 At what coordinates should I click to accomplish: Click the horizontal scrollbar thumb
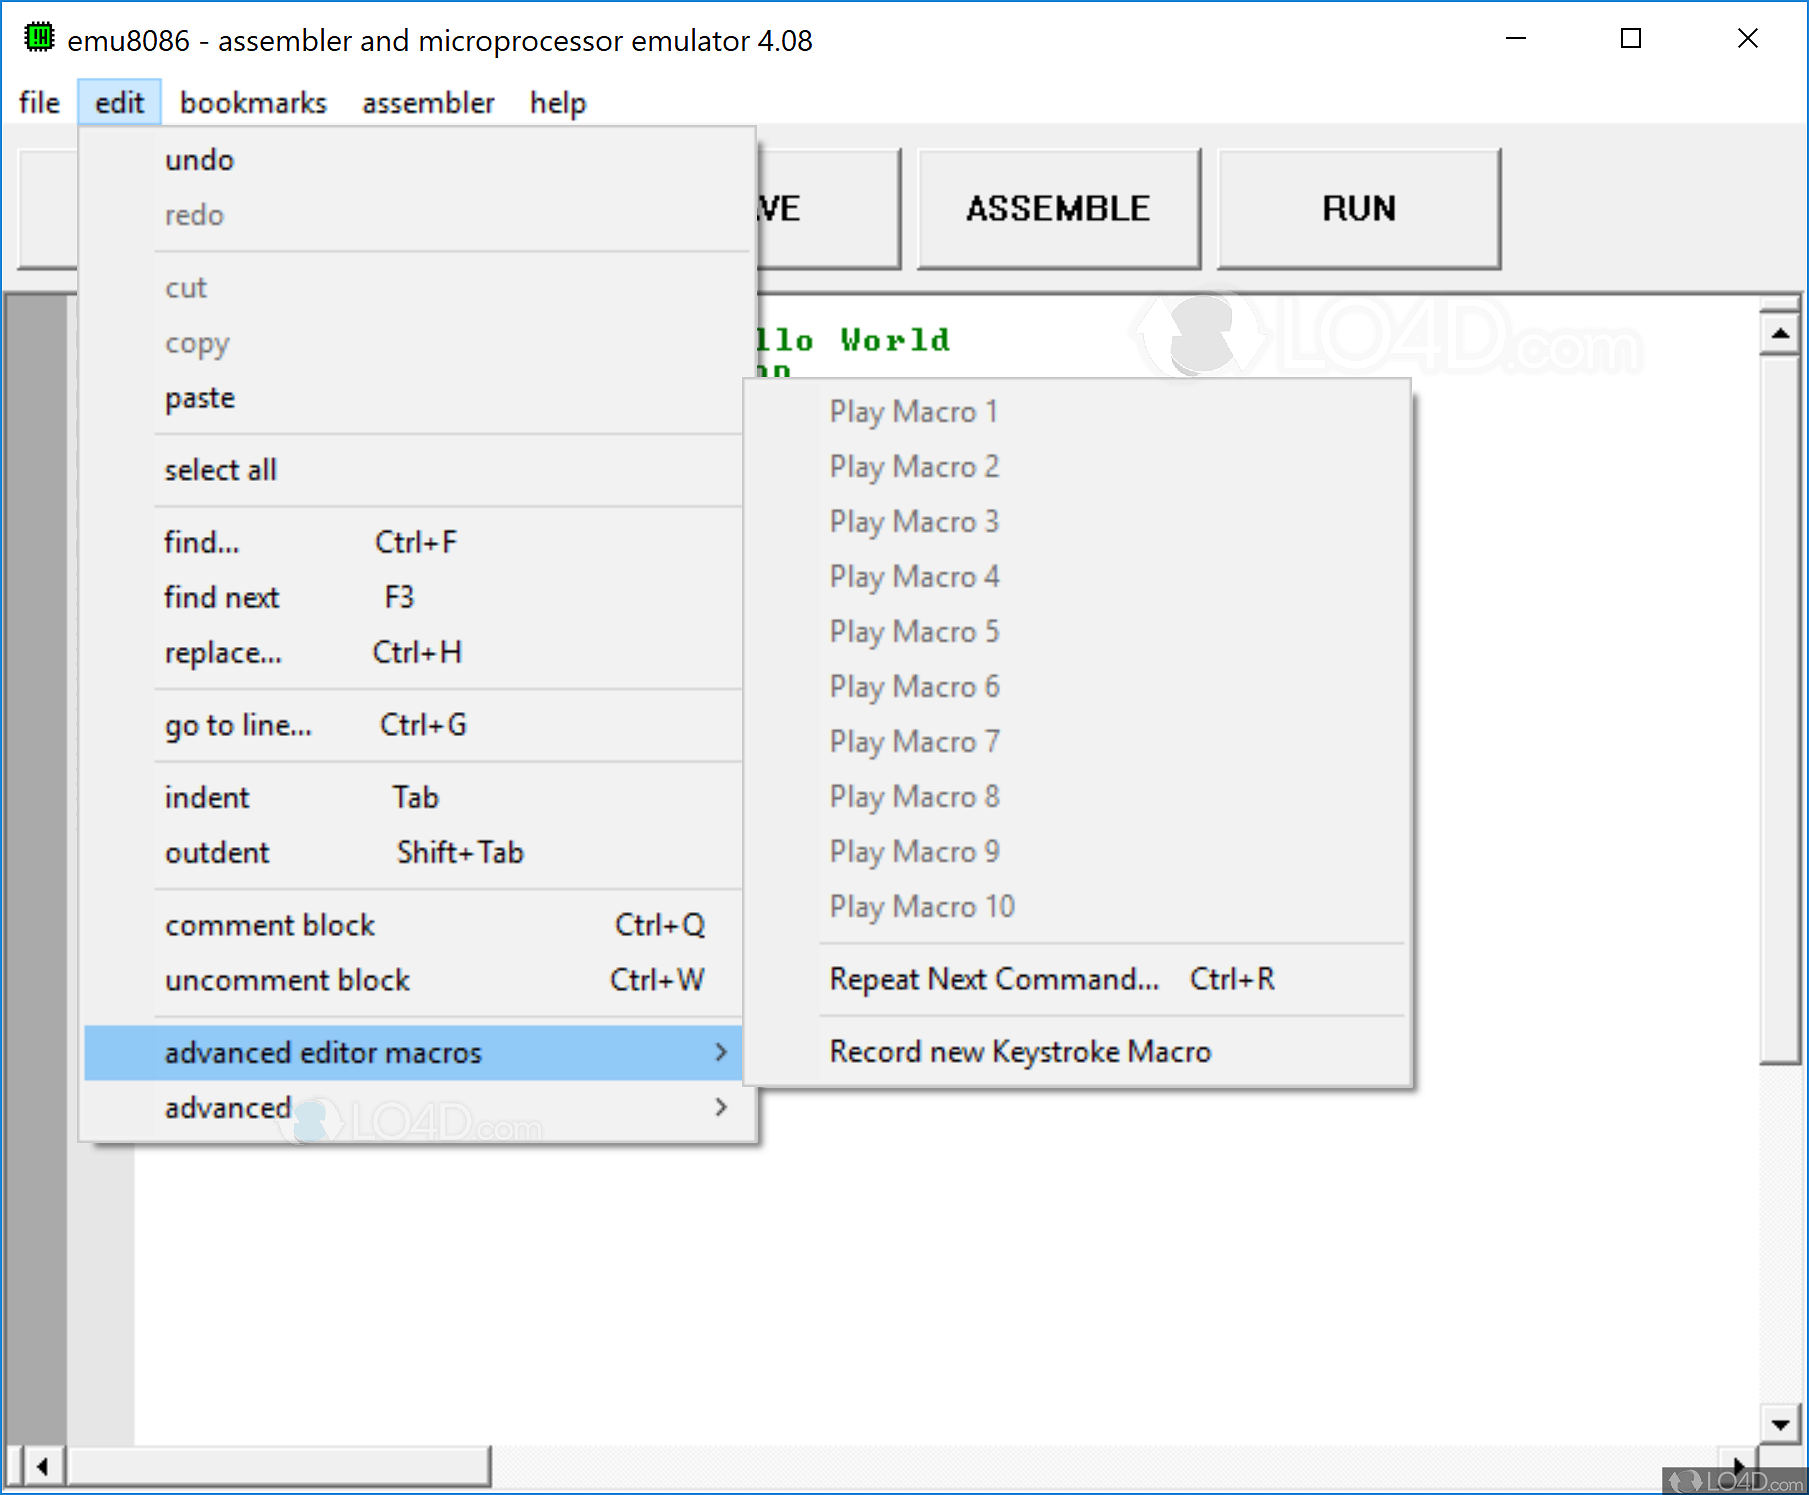(278, 1466)
